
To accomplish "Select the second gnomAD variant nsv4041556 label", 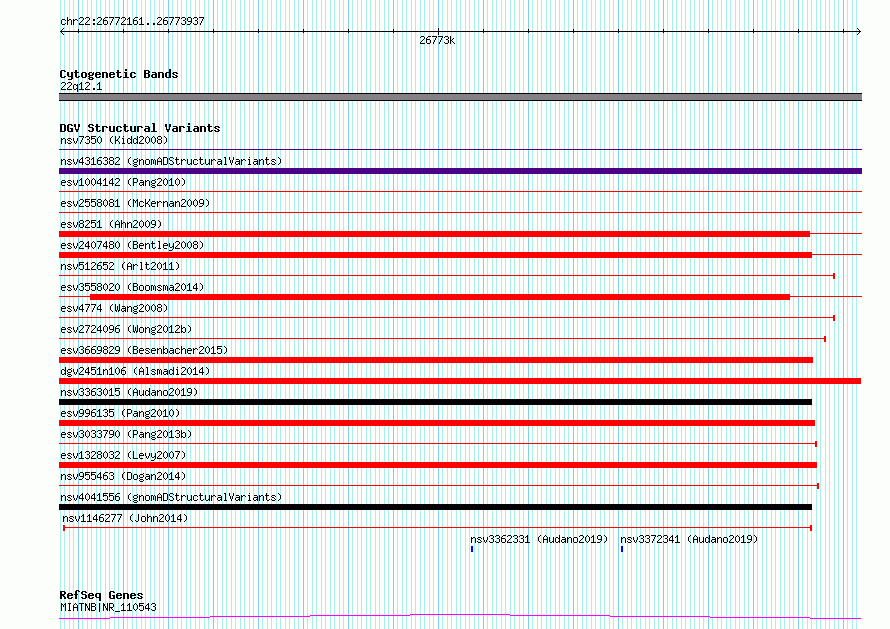I will point(171,497).
